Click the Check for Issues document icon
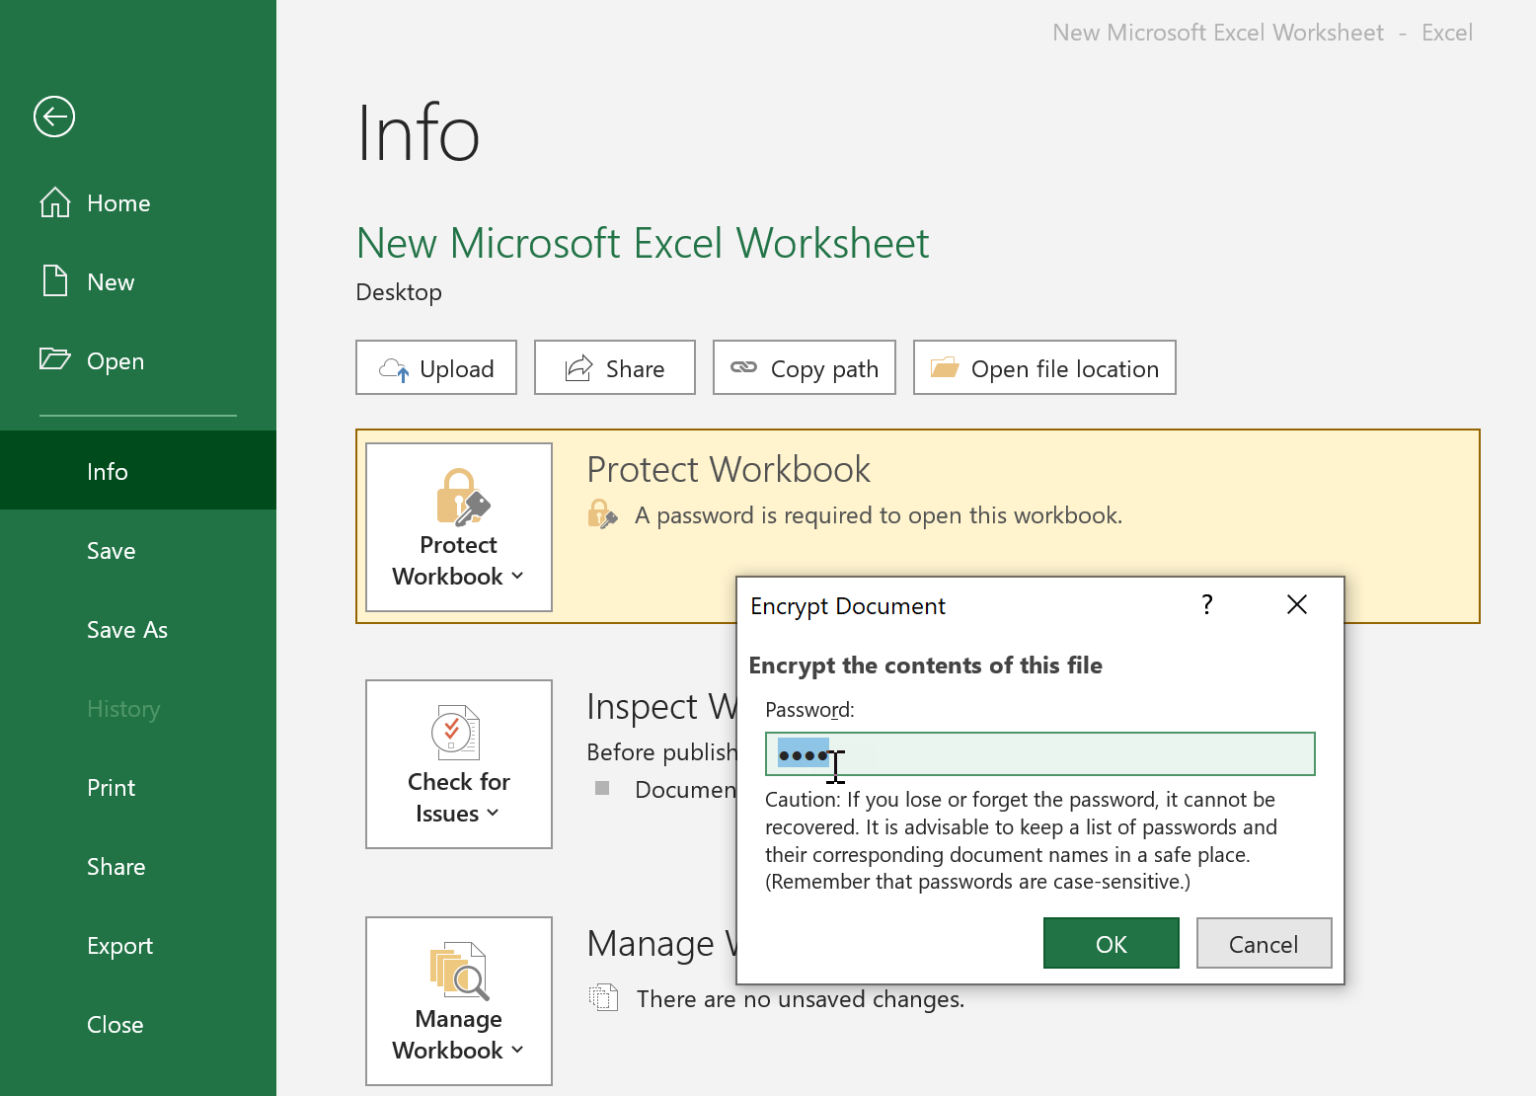 456,733
